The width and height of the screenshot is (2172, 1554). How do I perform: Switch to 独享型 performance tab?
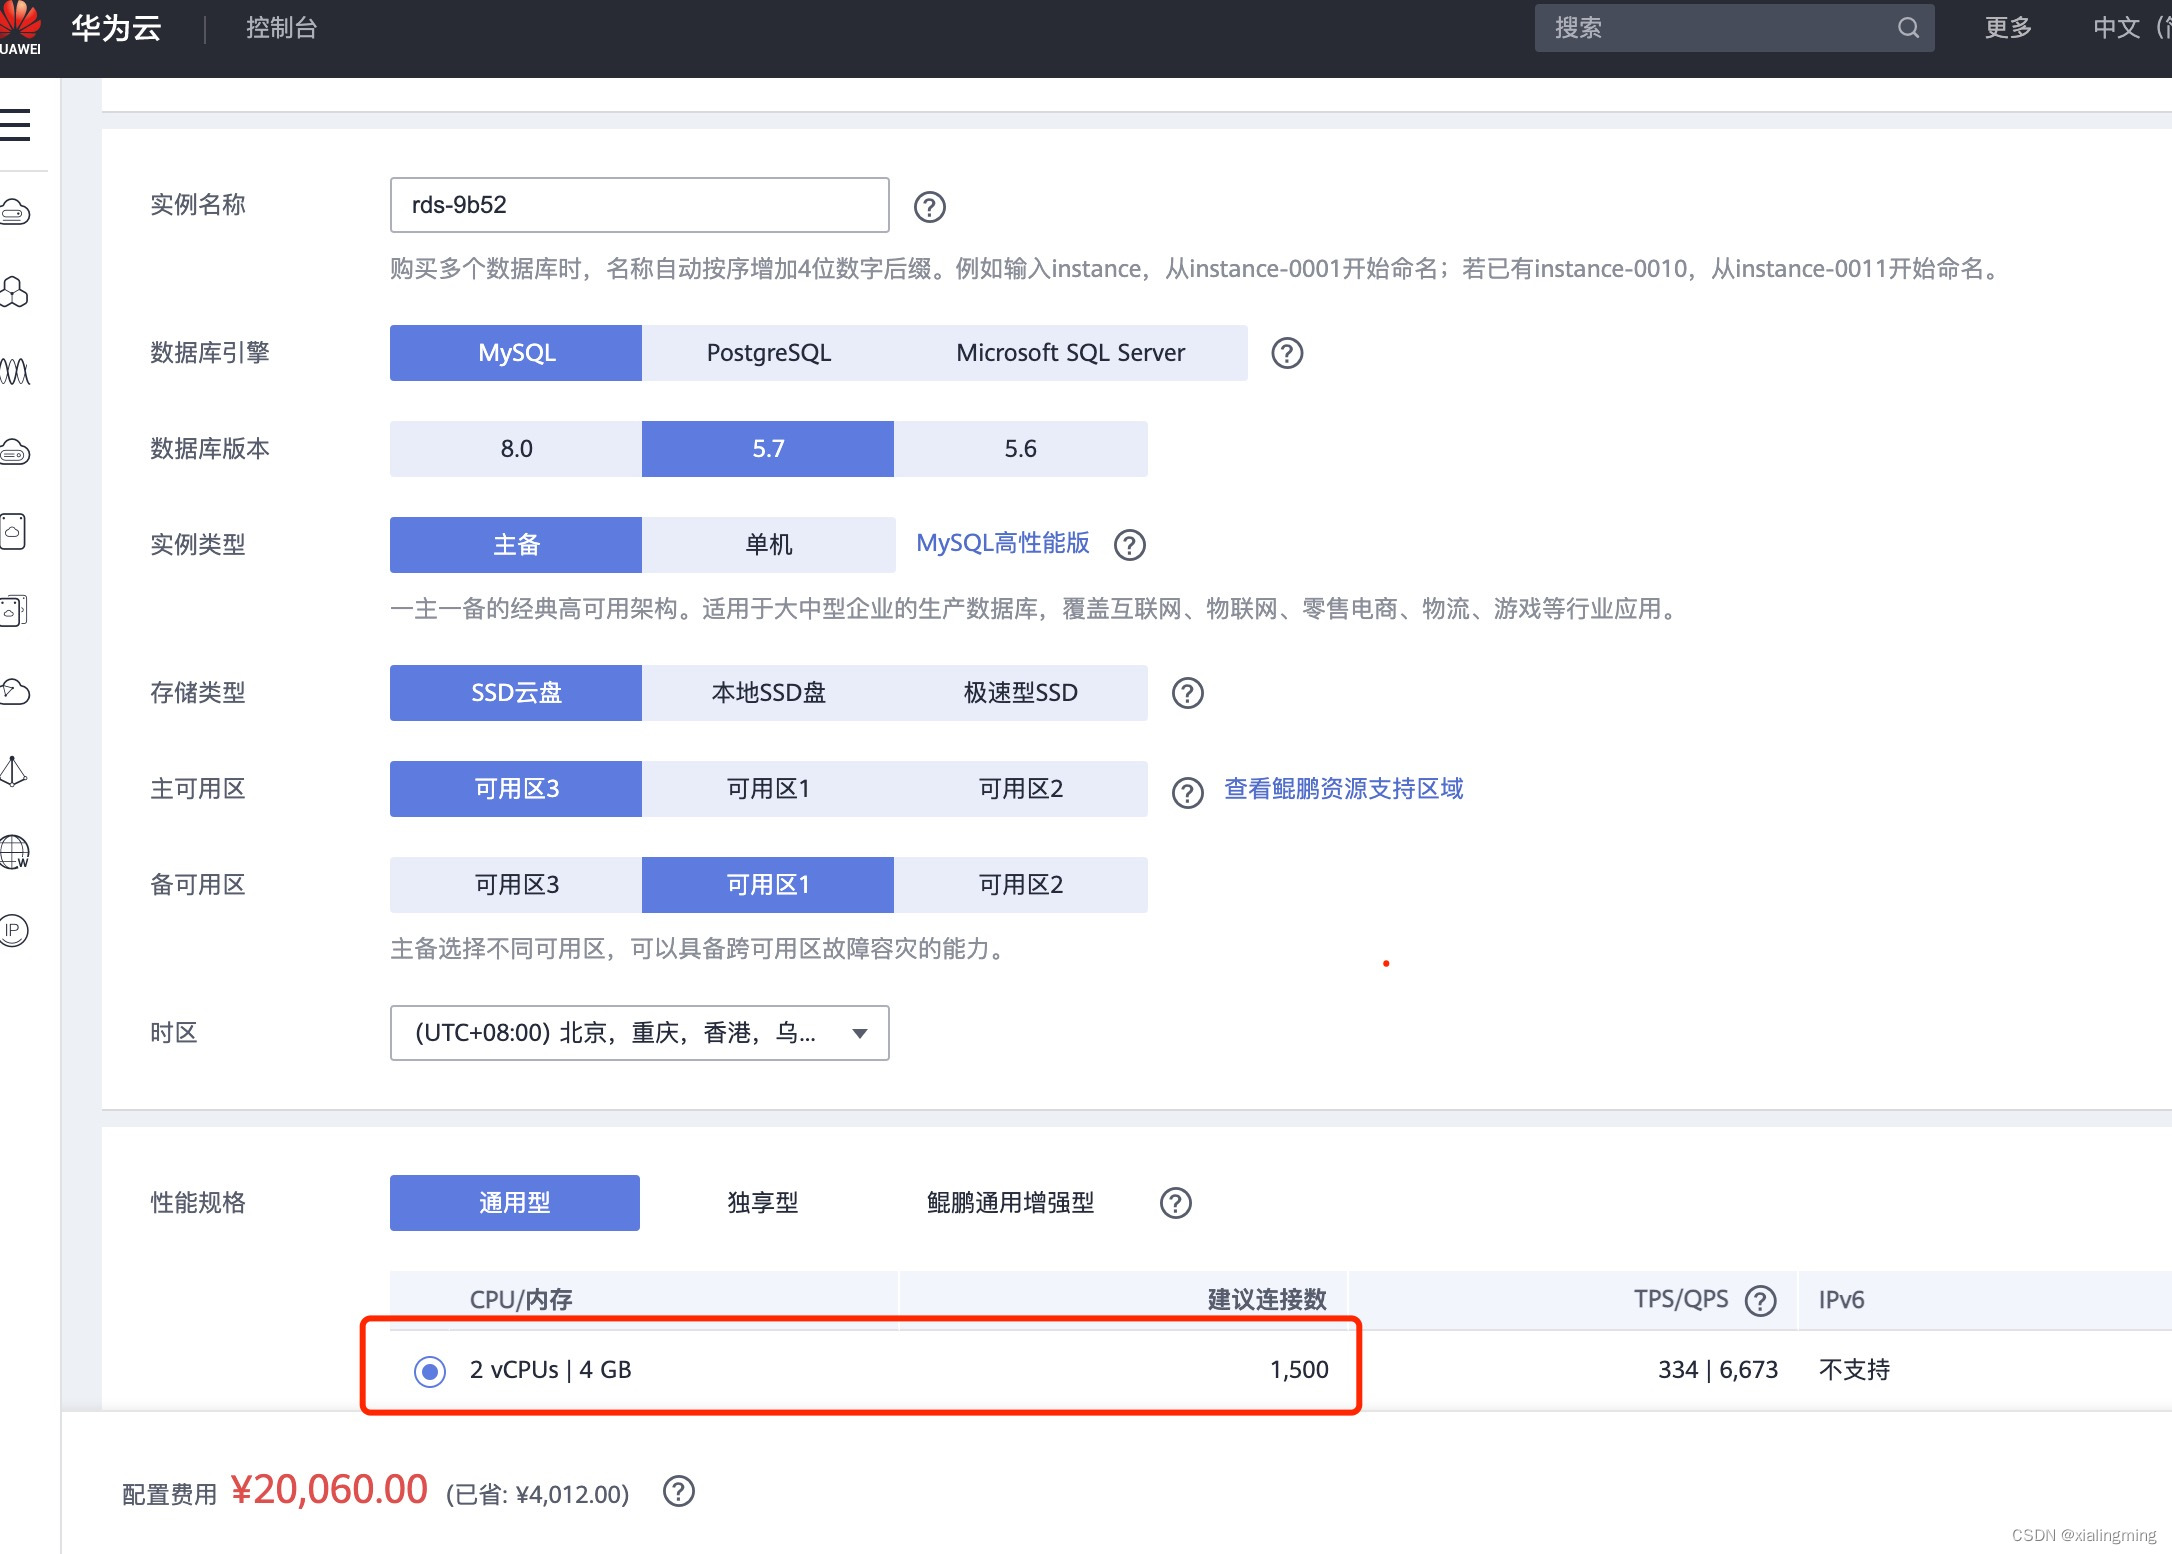coord(763,1203)
